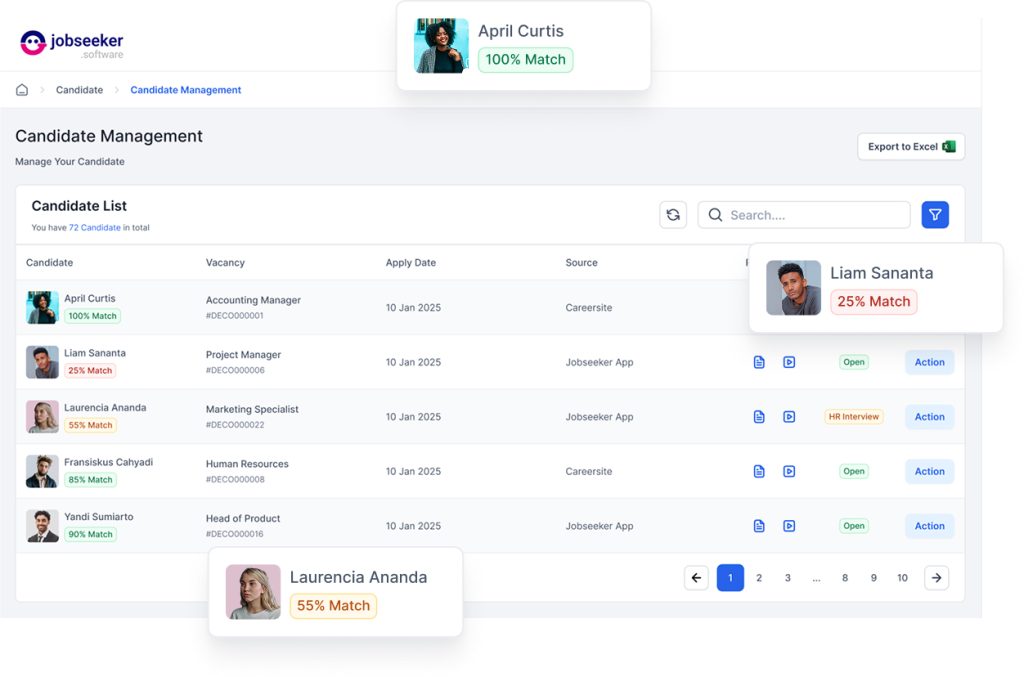Click the 85% Match badge
This screenshot has height=677, width=1024.
click(x=90, y=480)
